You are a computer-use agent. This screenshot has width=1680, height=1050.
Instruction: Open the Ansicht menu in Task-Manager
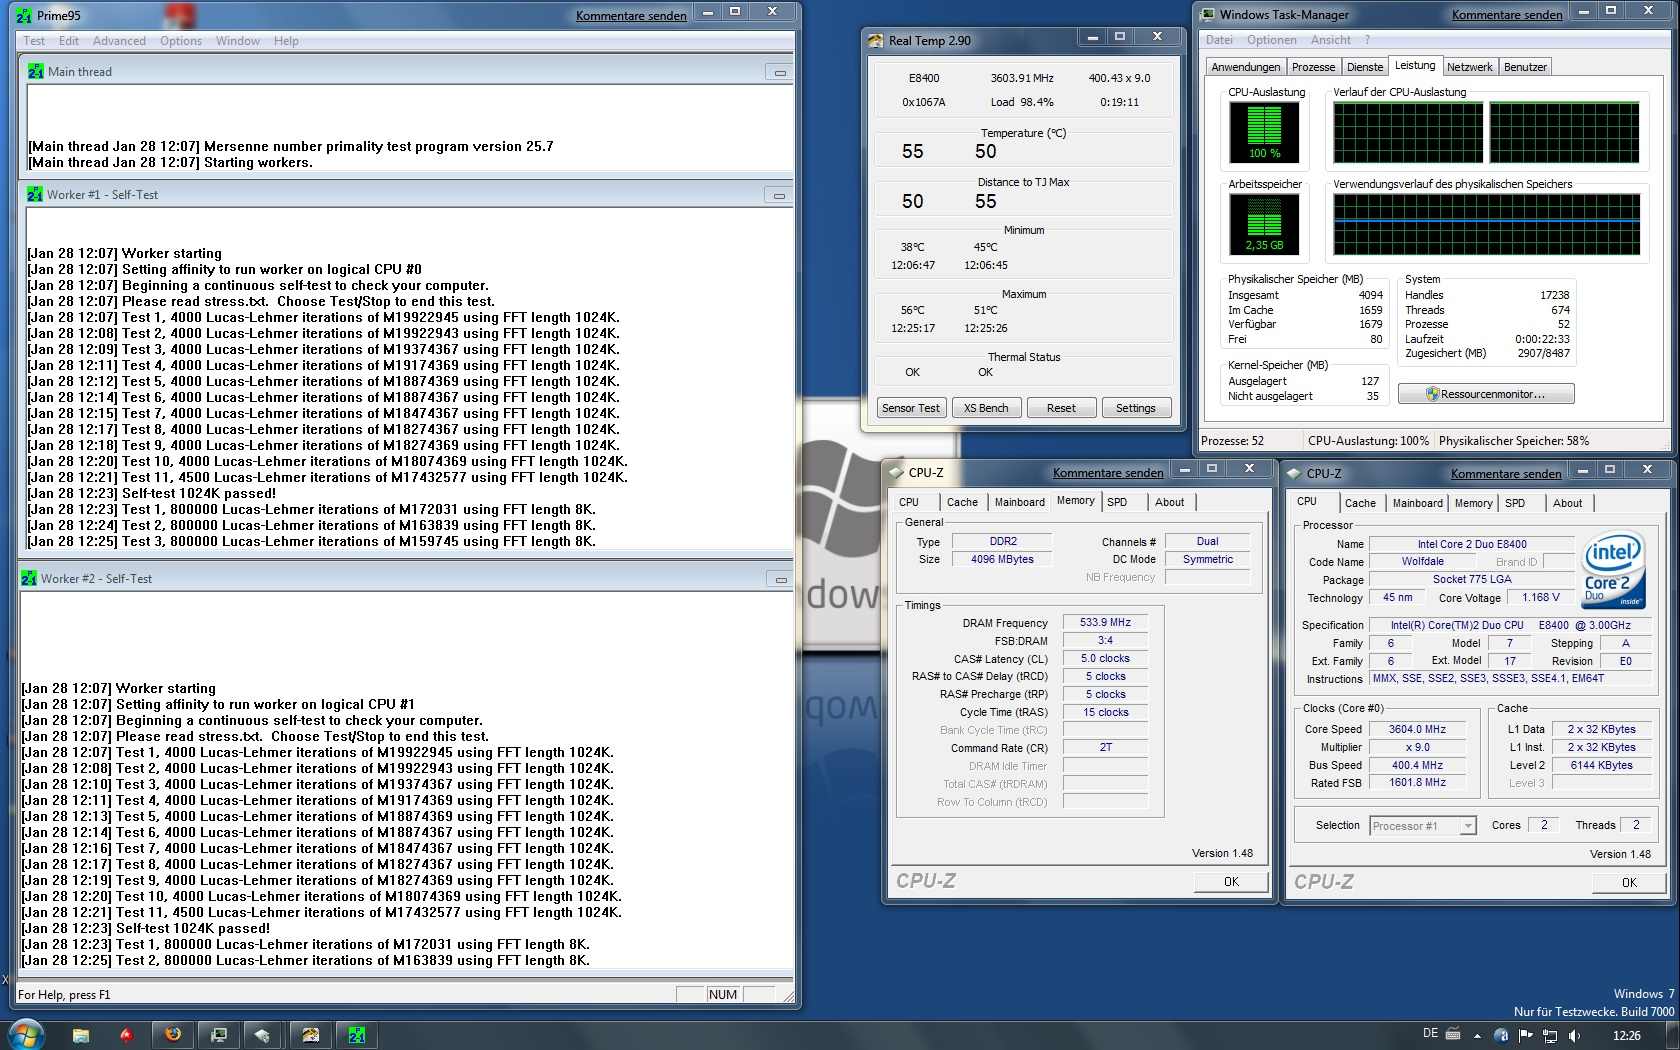click(1330, 40)
